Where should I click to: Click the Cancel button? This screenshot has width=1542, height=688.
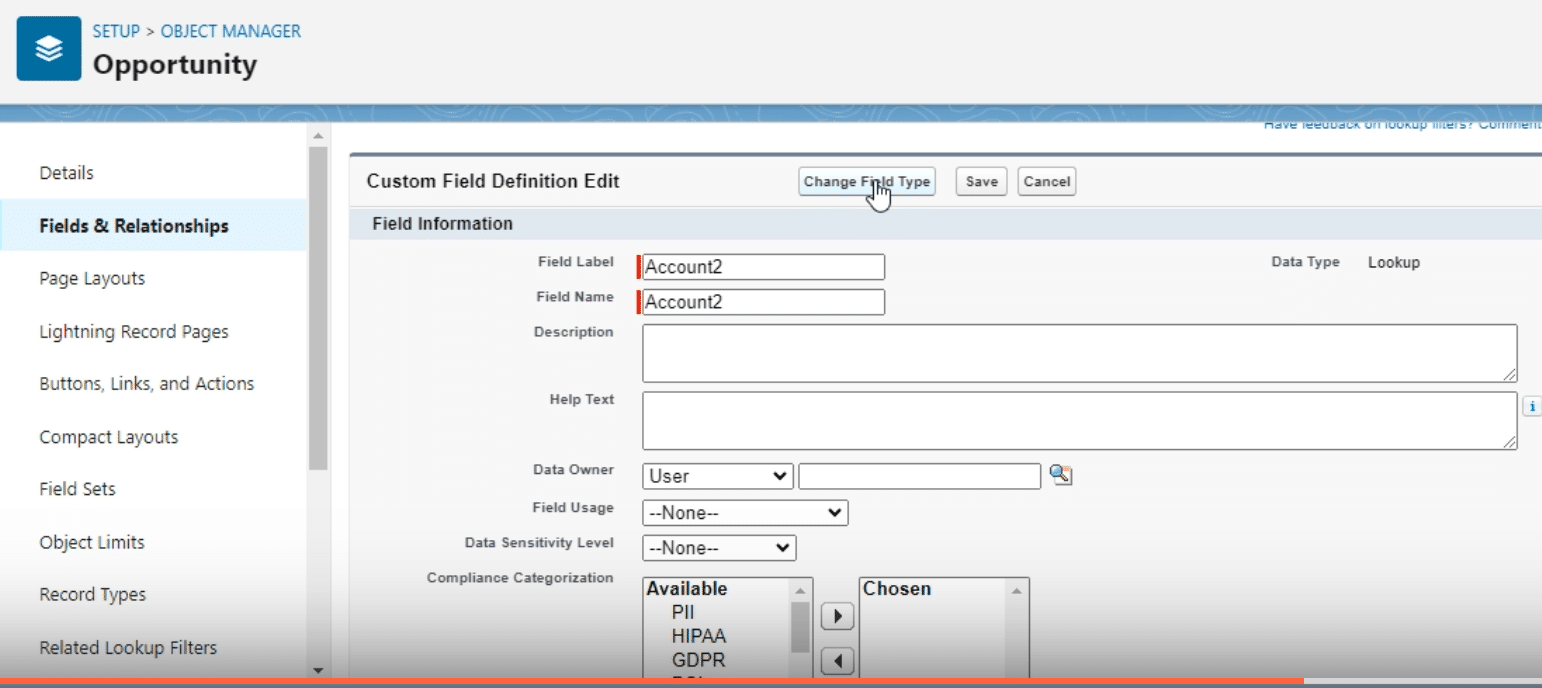click(1046, 182)
